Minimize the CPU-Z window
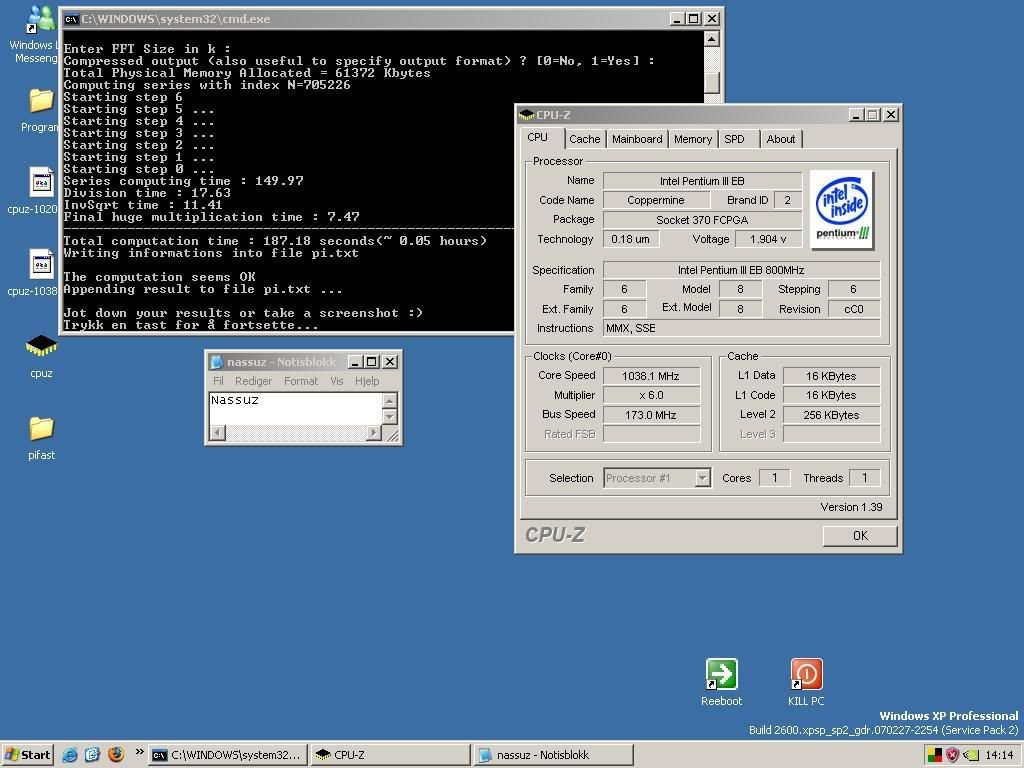The width and height of the screenshot is (1024, 768). [x=857, y=115]
